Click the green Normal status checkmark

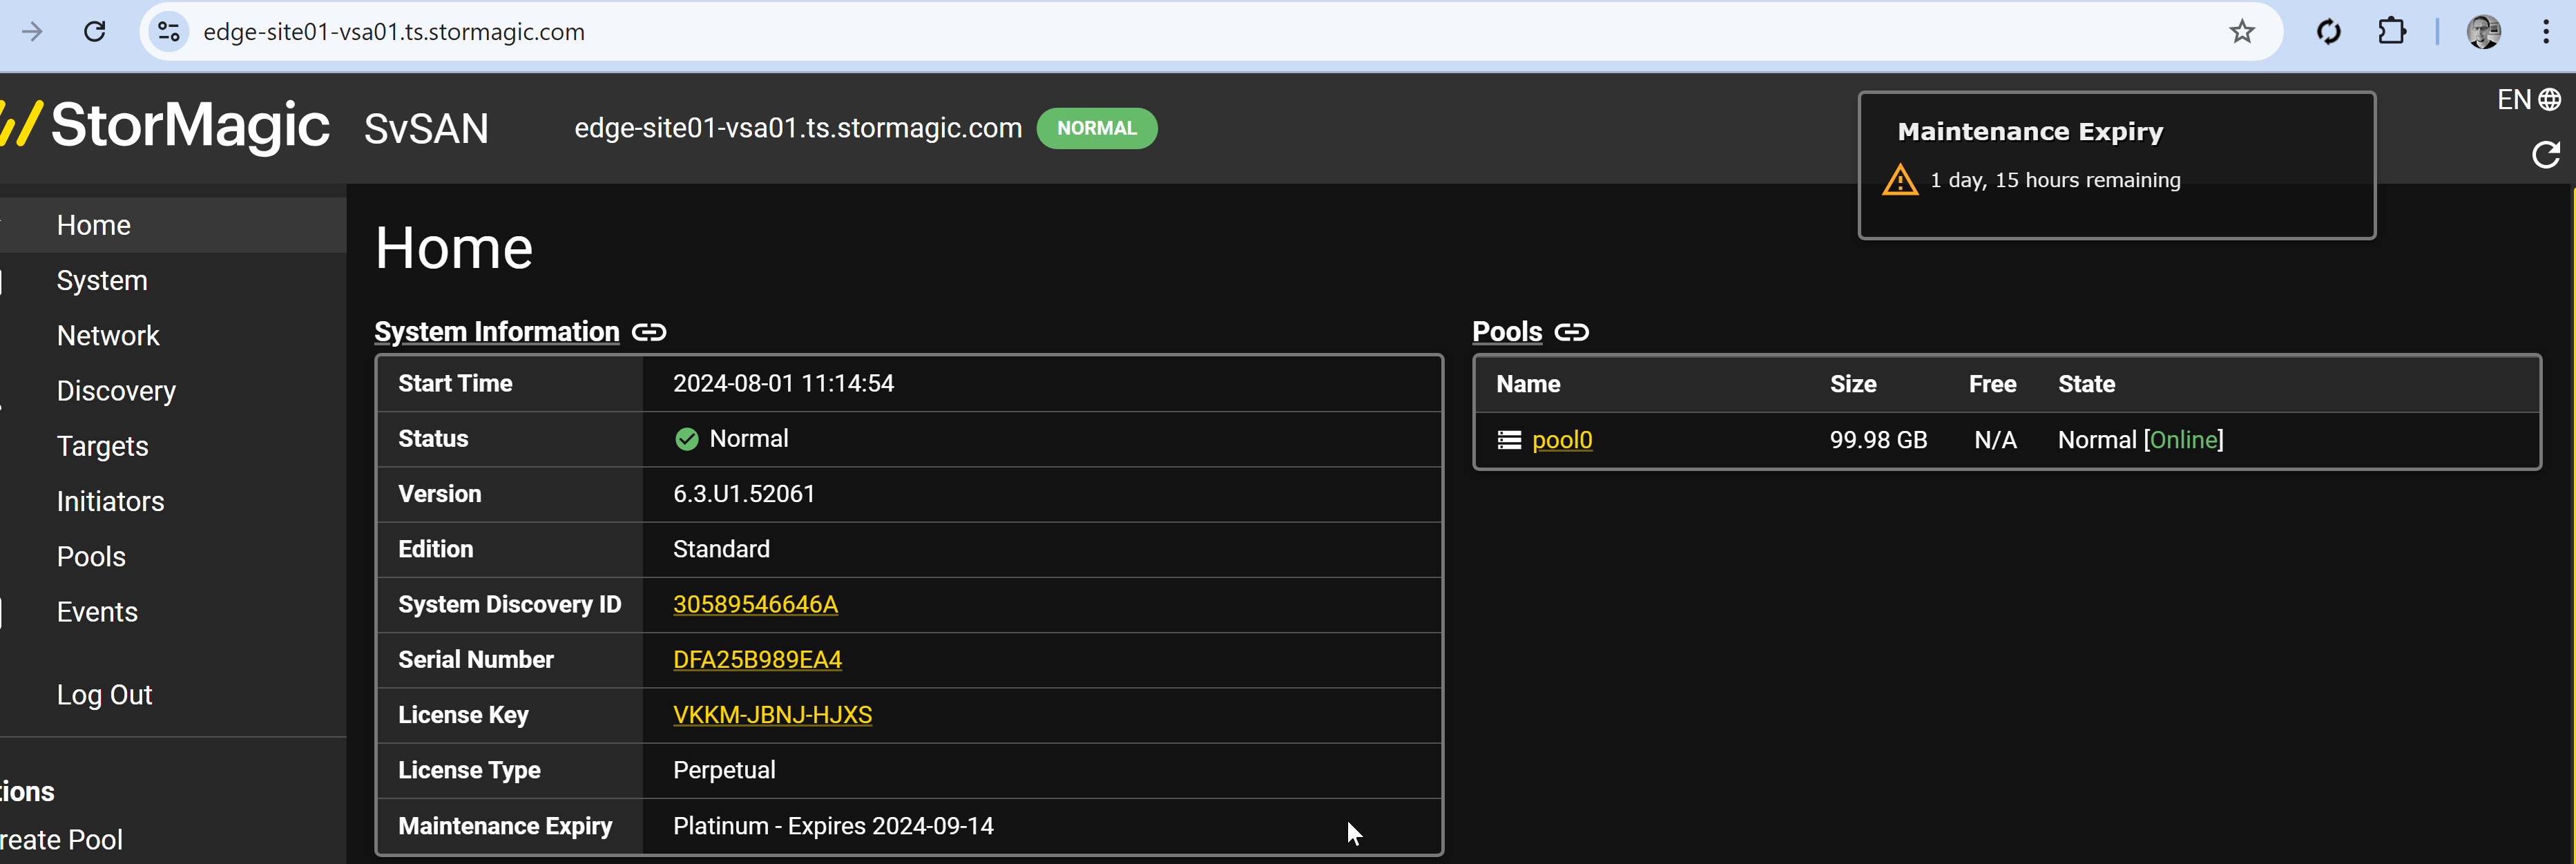[687, 439]
